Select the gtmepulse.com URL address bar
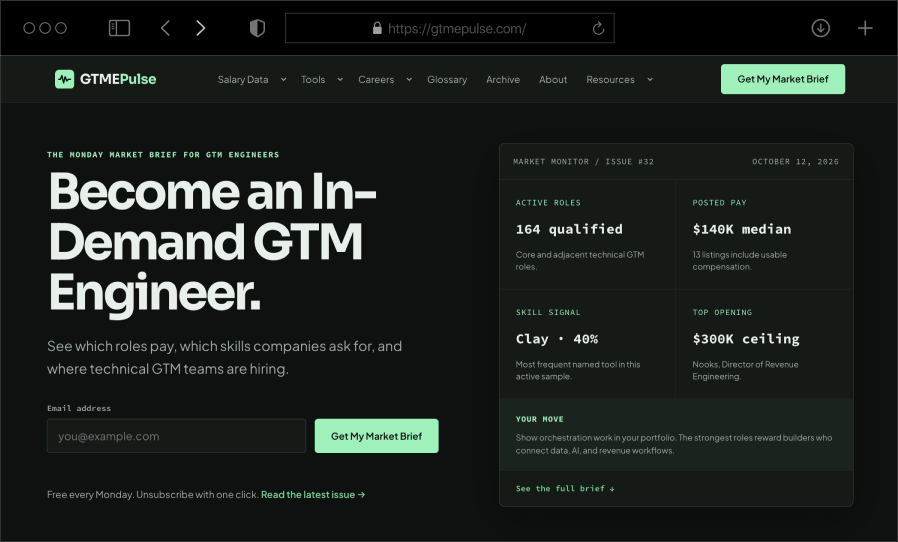Viewport: 898px width, 542px height. tap(450, 28)
